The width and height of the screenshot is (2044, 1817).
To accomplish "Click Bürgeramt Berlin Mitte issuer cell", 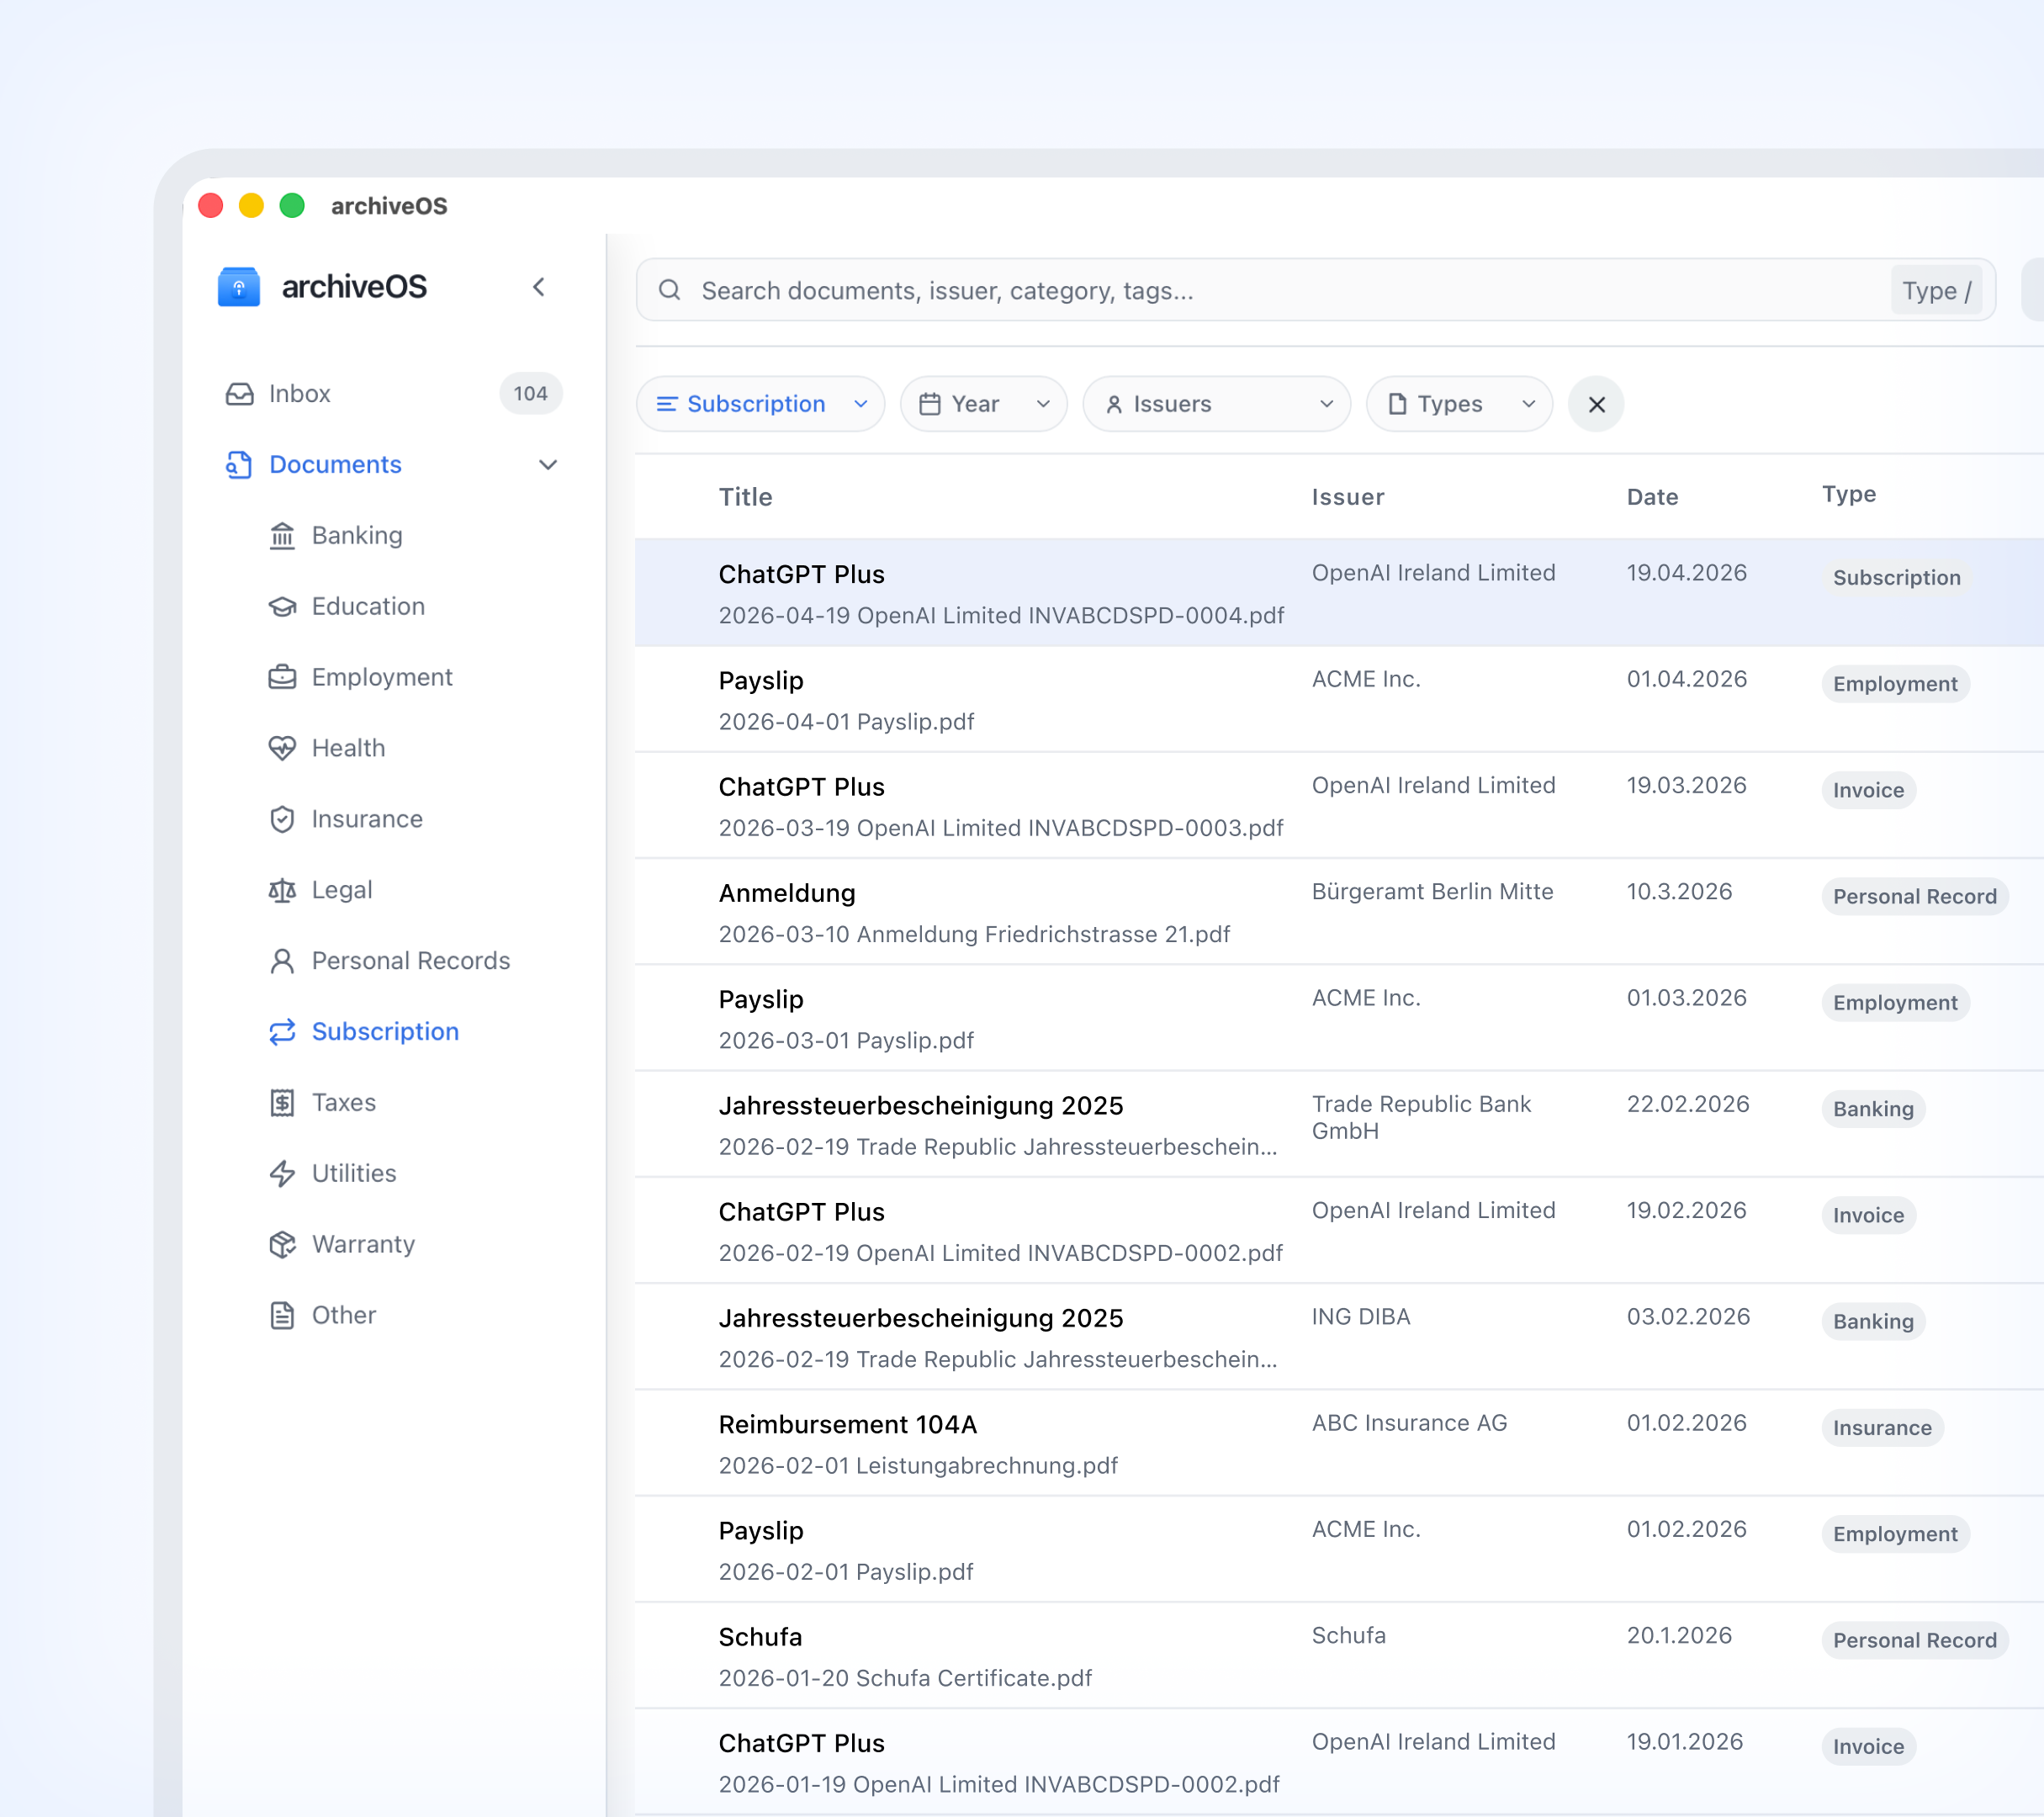I will [1432, 891].
